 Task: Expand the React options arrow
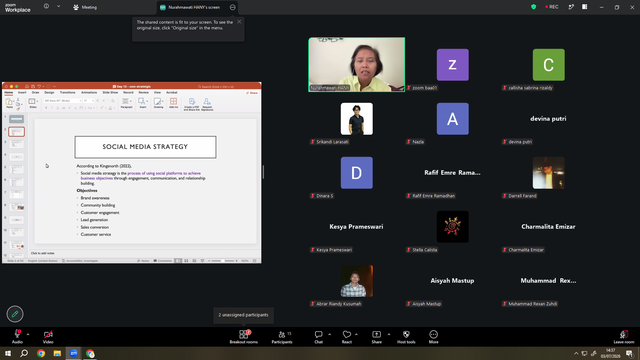click(x=356, y=334)
